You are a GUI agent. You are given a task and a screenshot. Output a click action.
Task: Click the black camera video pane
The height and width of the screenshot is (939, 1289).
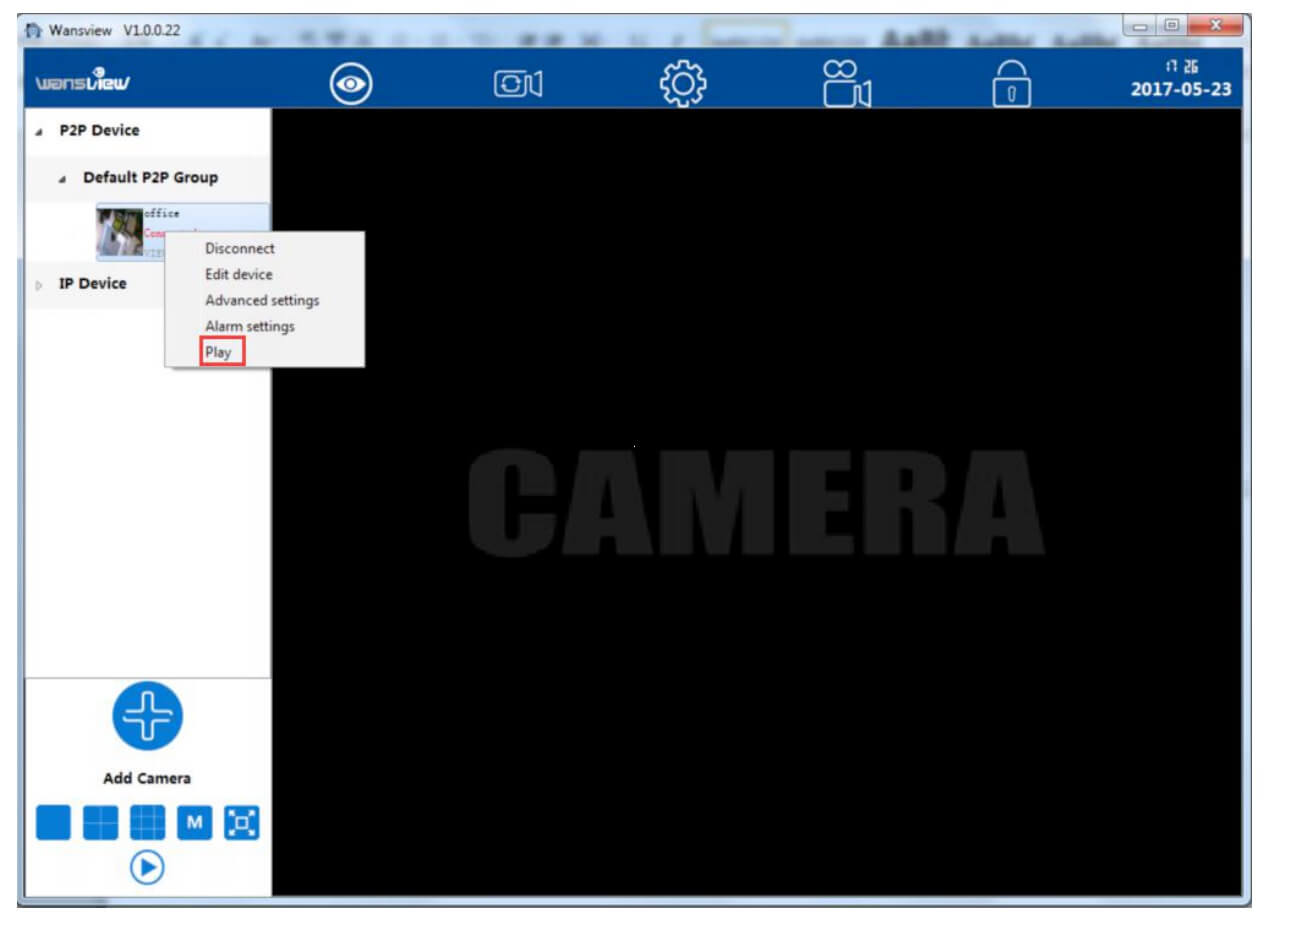click(757, 502)
